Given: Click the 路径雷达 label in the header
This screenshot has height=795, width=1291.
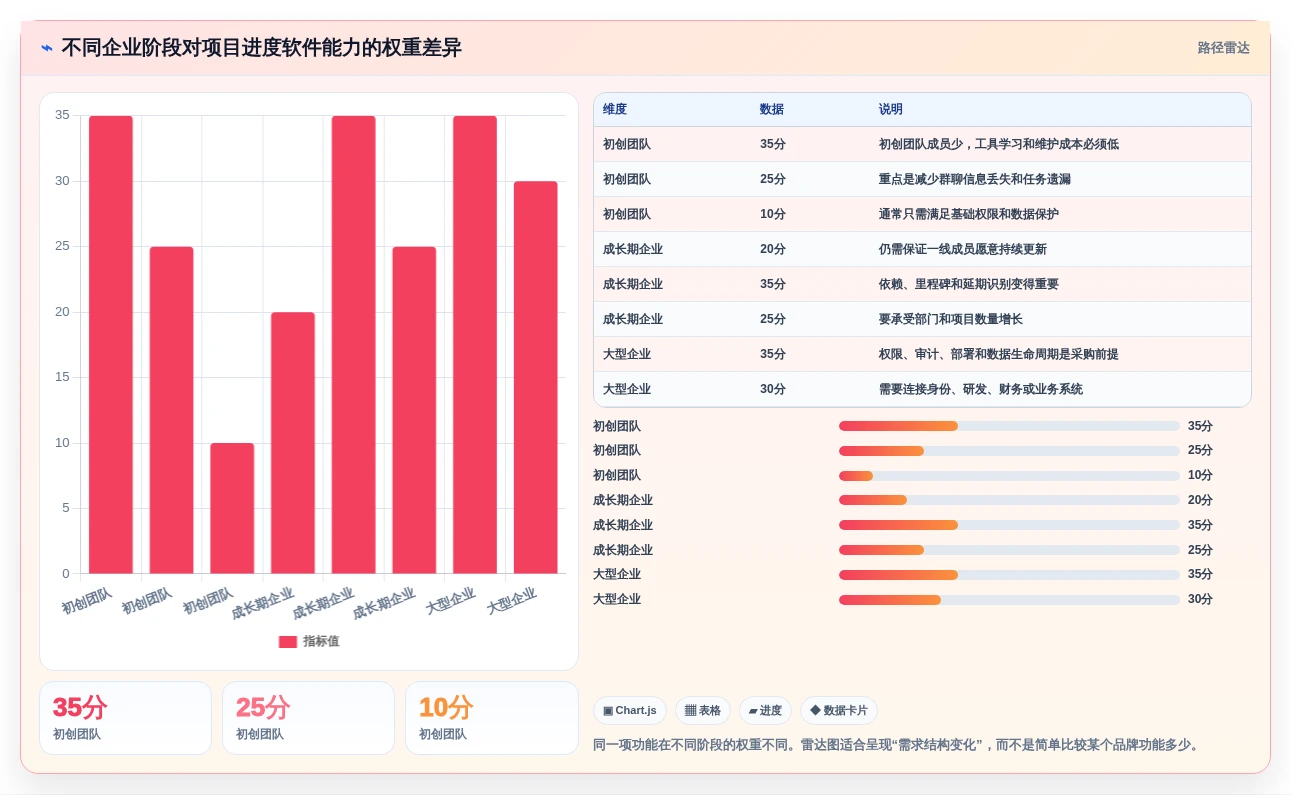Looking at the screenshot, I should (1224, 48).
